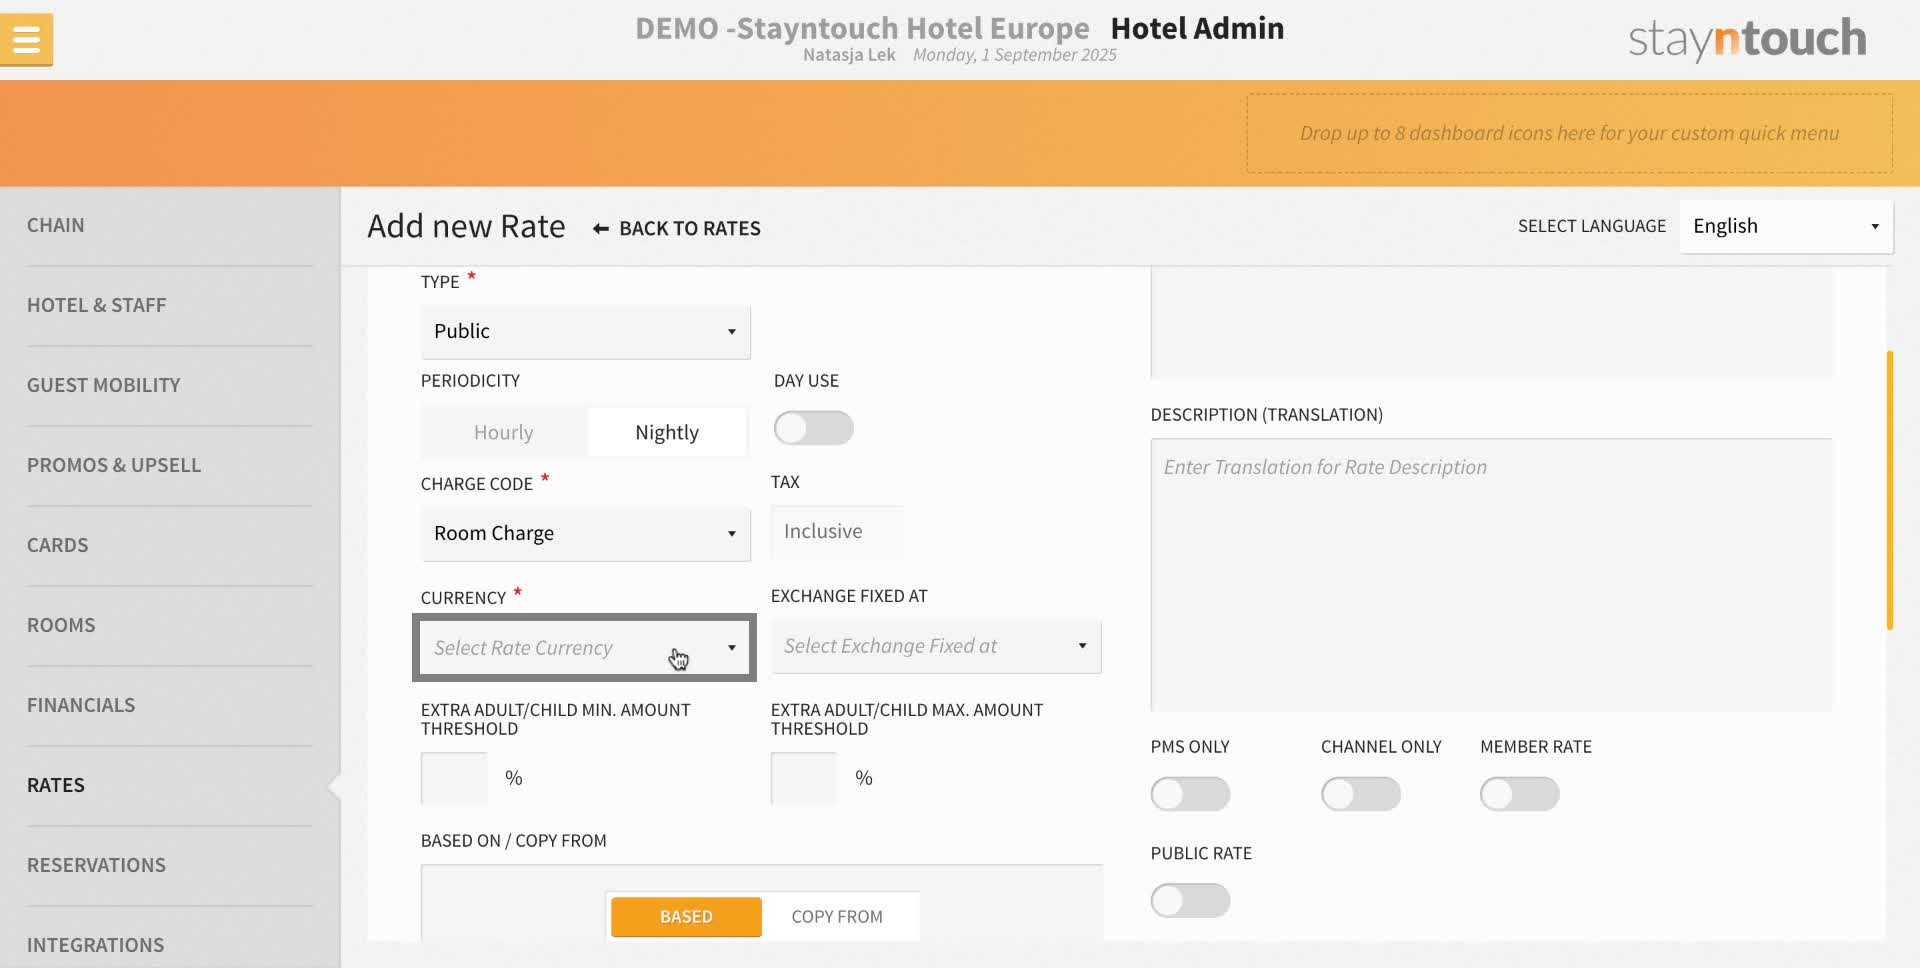Open the Type dropdown showing Public
This screenshot has height=968, width=1920.
click(x=585, y=332)
